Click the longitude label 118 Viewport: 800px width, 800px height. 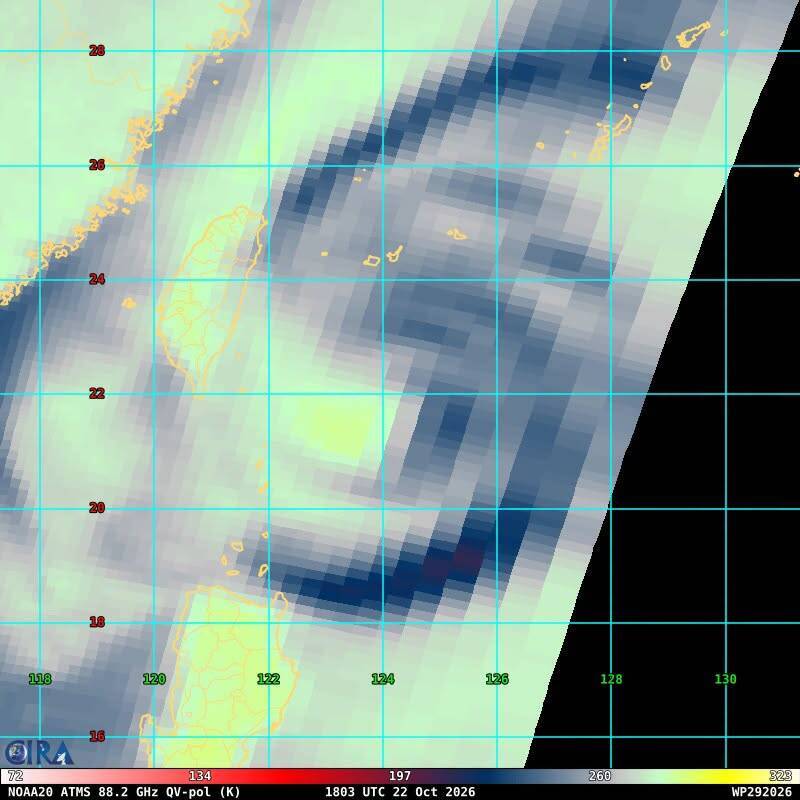click(x=40, y=679)
